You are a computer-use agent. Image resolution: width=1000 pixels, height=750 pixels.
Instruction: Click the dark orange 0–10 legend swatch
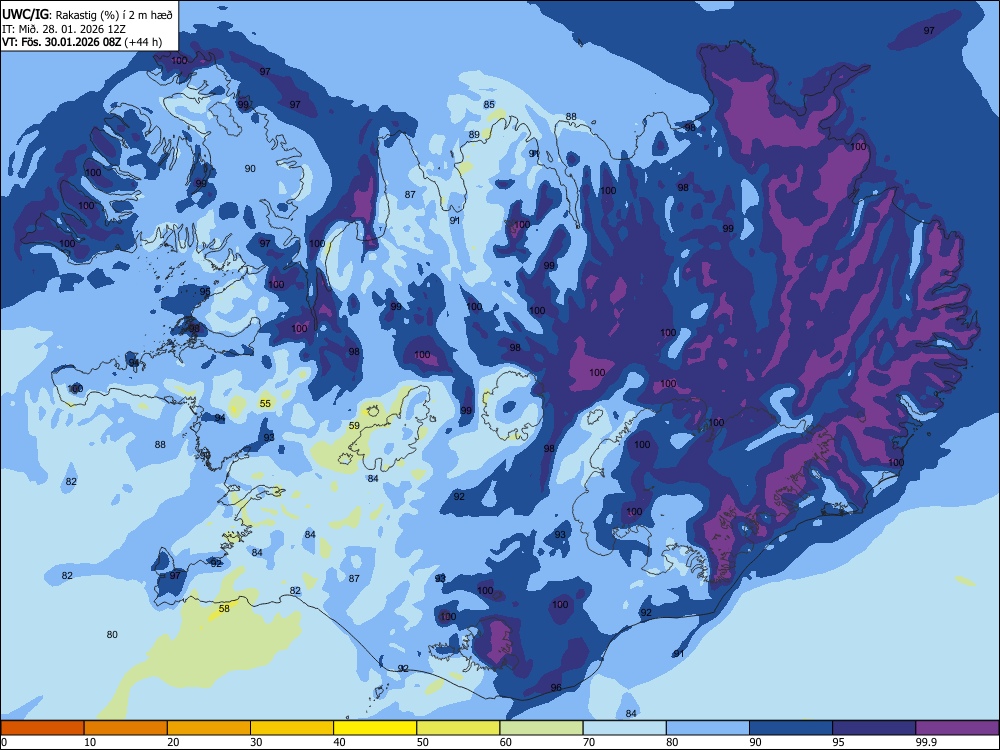pos(42,728)
